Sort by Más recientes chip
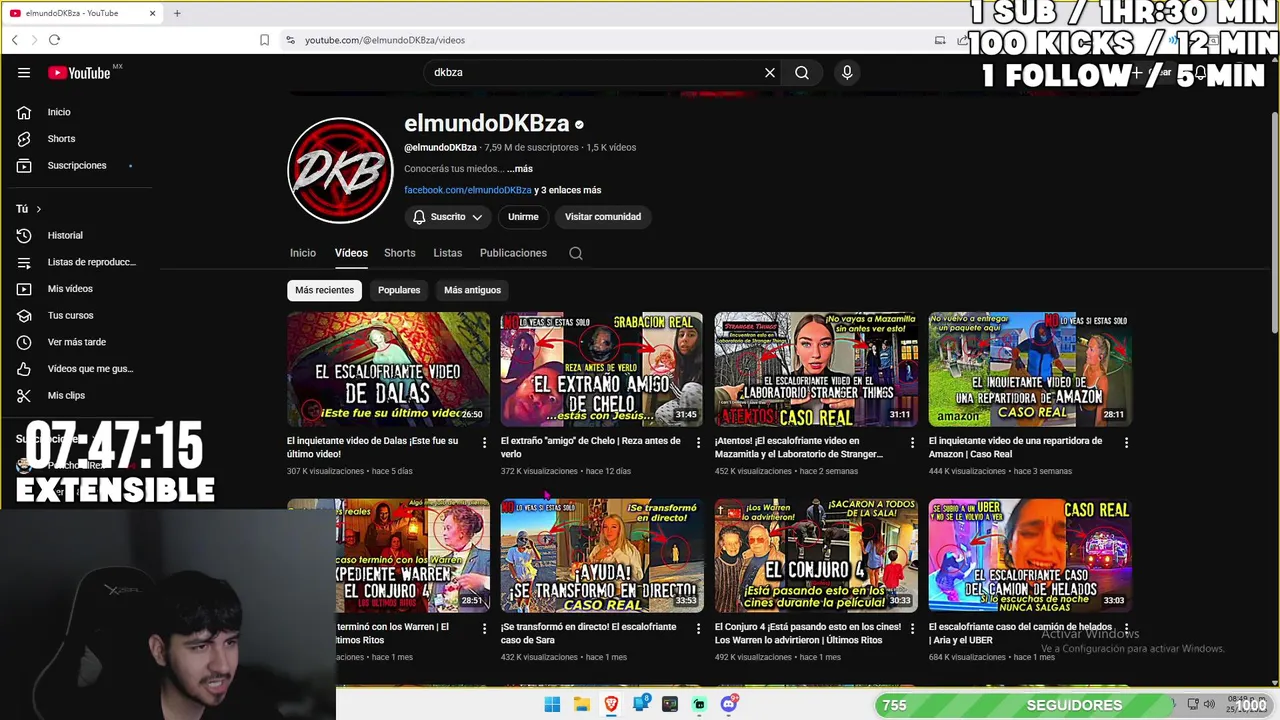The height and width of the screenshot is (720, 1280). pyautogui.click(x=324, y=290)
